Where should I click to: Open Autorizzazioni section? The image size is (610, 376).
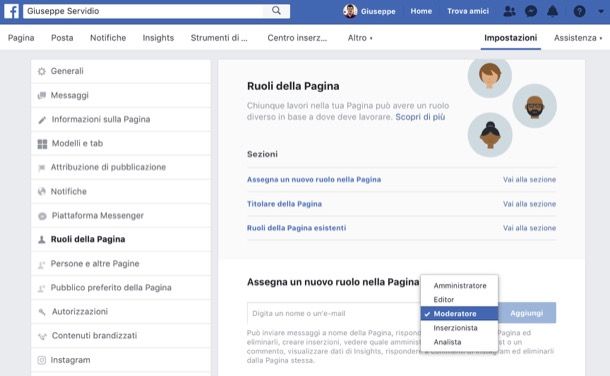pyautogui.click(x=121, y=311)
